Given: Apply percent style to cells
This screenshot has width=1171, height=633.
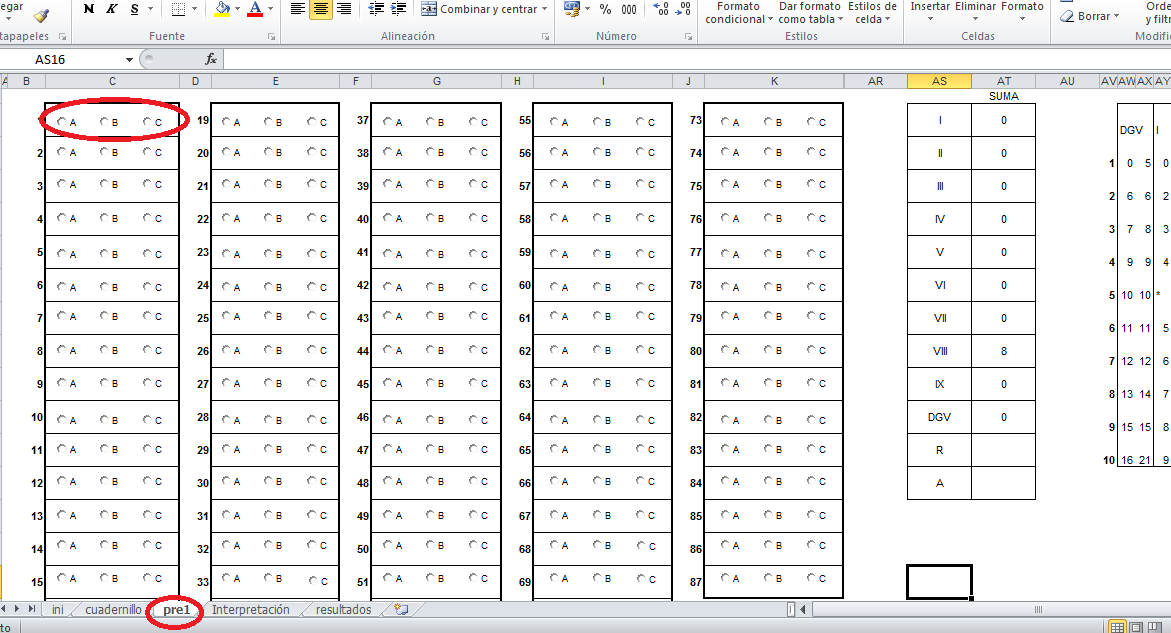Looking at the screenshot, I should click(x=605, y=9).
